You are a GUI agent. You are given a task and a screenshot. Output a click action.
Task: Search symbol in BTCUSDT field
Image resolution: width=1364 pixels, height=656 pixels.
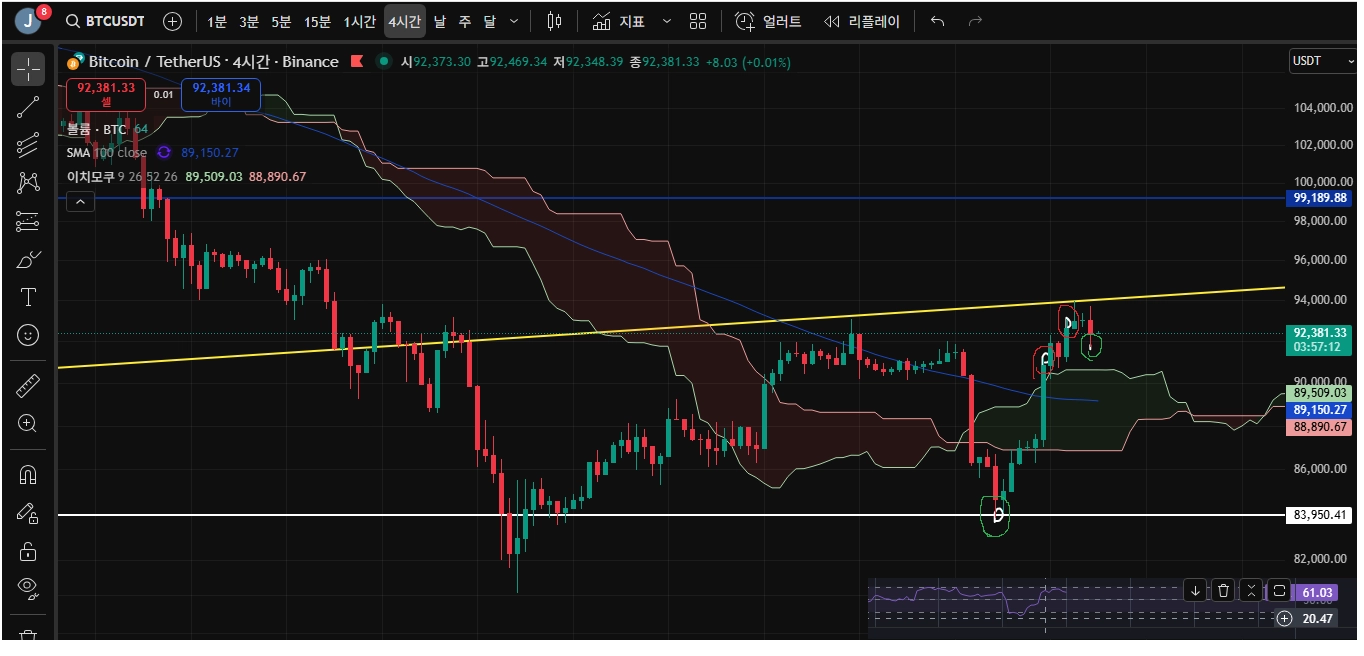pyautogui.click(x=105, y=21)
